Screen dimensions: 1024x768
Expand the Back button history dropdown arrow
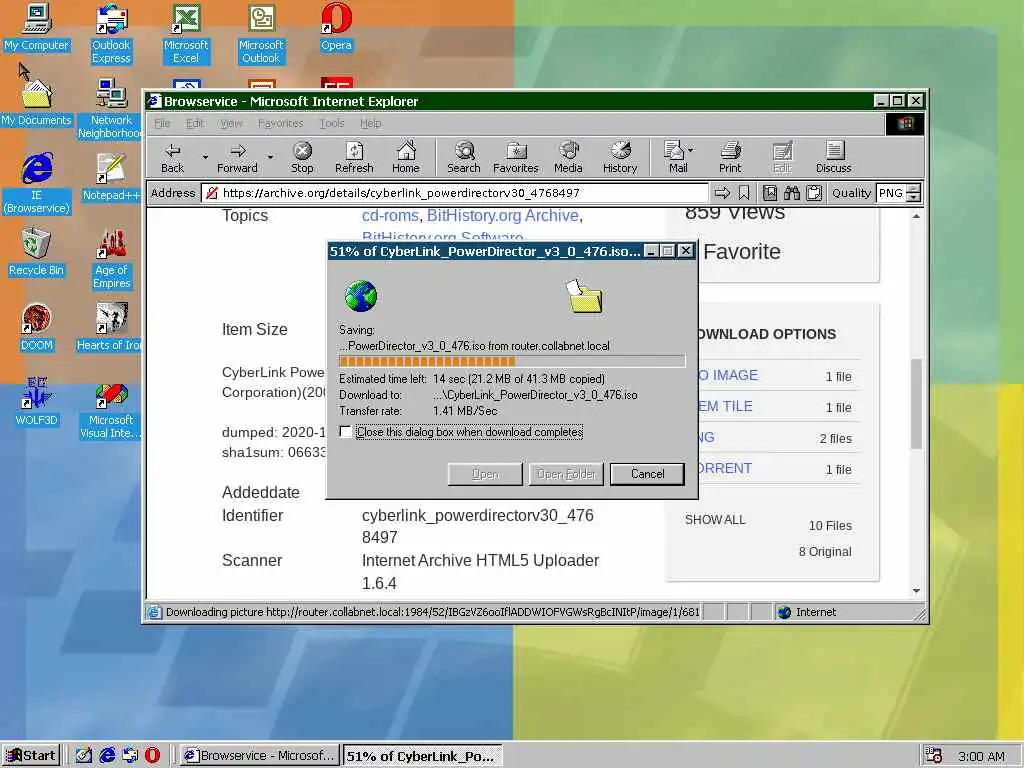tap(205, 157)
